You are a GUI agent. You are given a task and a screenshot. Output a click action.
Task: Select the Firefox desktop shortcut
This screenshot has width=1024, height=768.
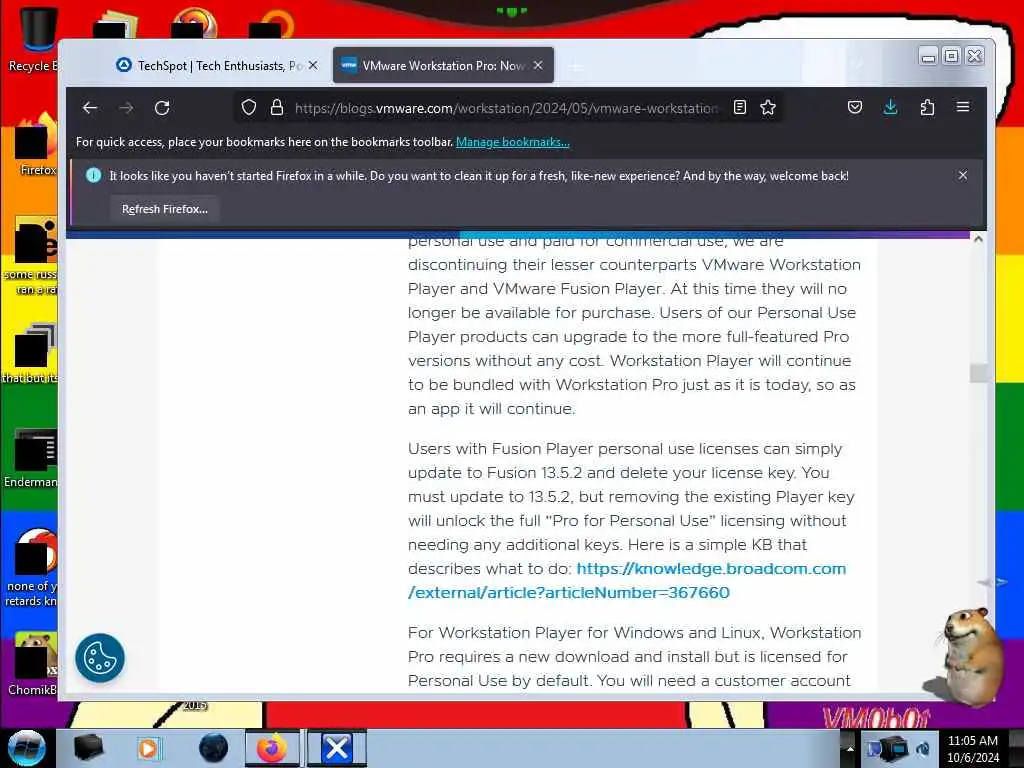36,144
